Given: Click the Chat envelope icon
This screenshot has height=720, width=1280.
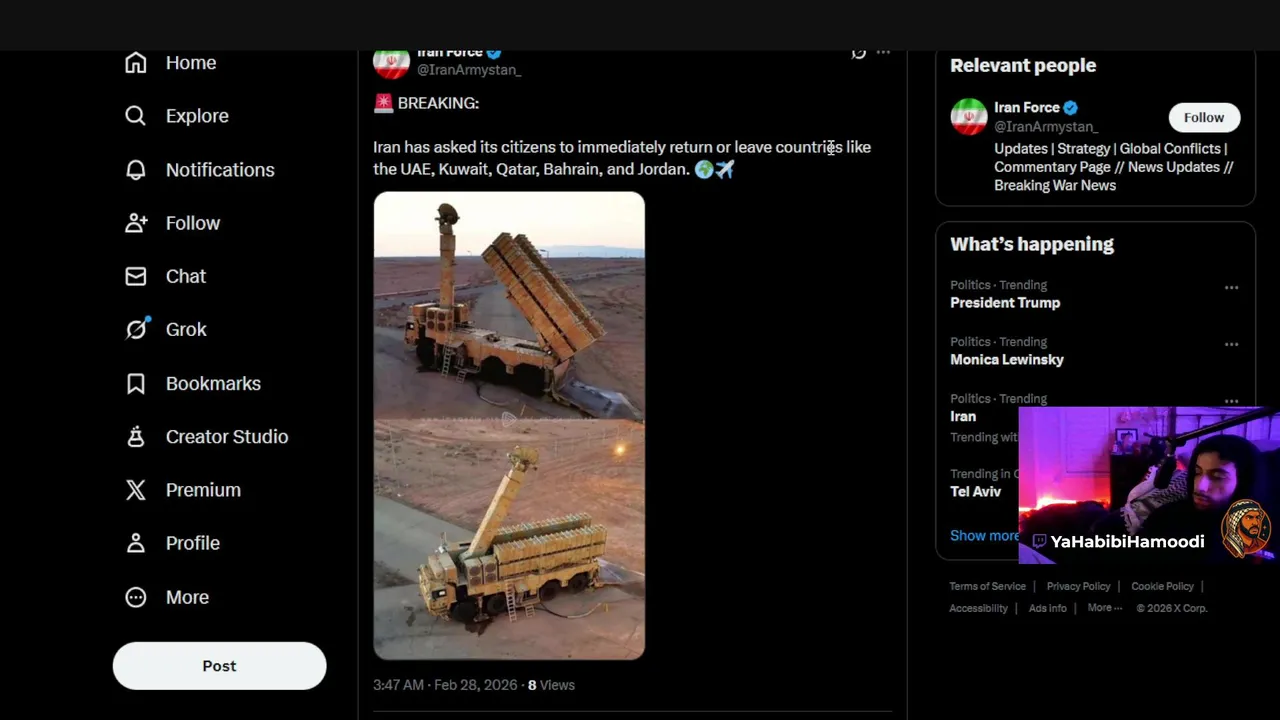Looking at the screenshot, I should 136,276.
